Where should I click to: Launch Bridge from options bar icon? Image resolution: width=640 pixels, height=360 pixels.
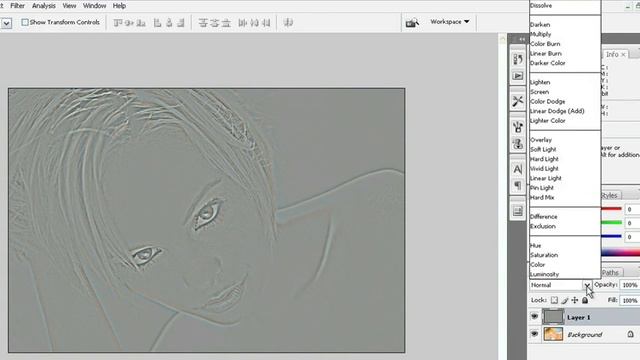pos(412,22)
